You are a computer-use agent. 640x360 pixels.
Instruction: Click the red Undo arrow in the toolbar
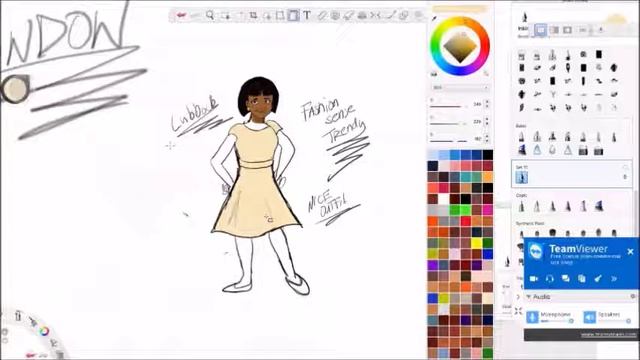coord(181,16)
